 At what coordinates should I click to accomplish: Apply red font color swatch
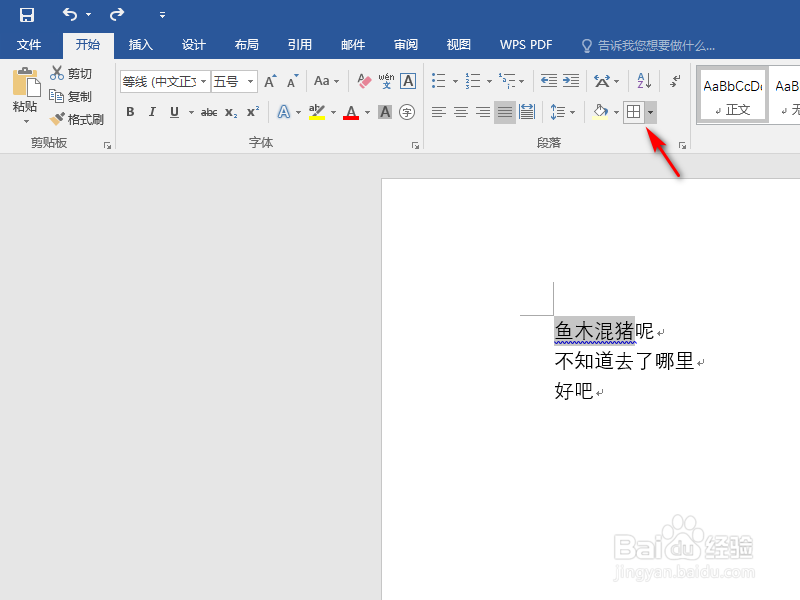click(x=349, y=111)
